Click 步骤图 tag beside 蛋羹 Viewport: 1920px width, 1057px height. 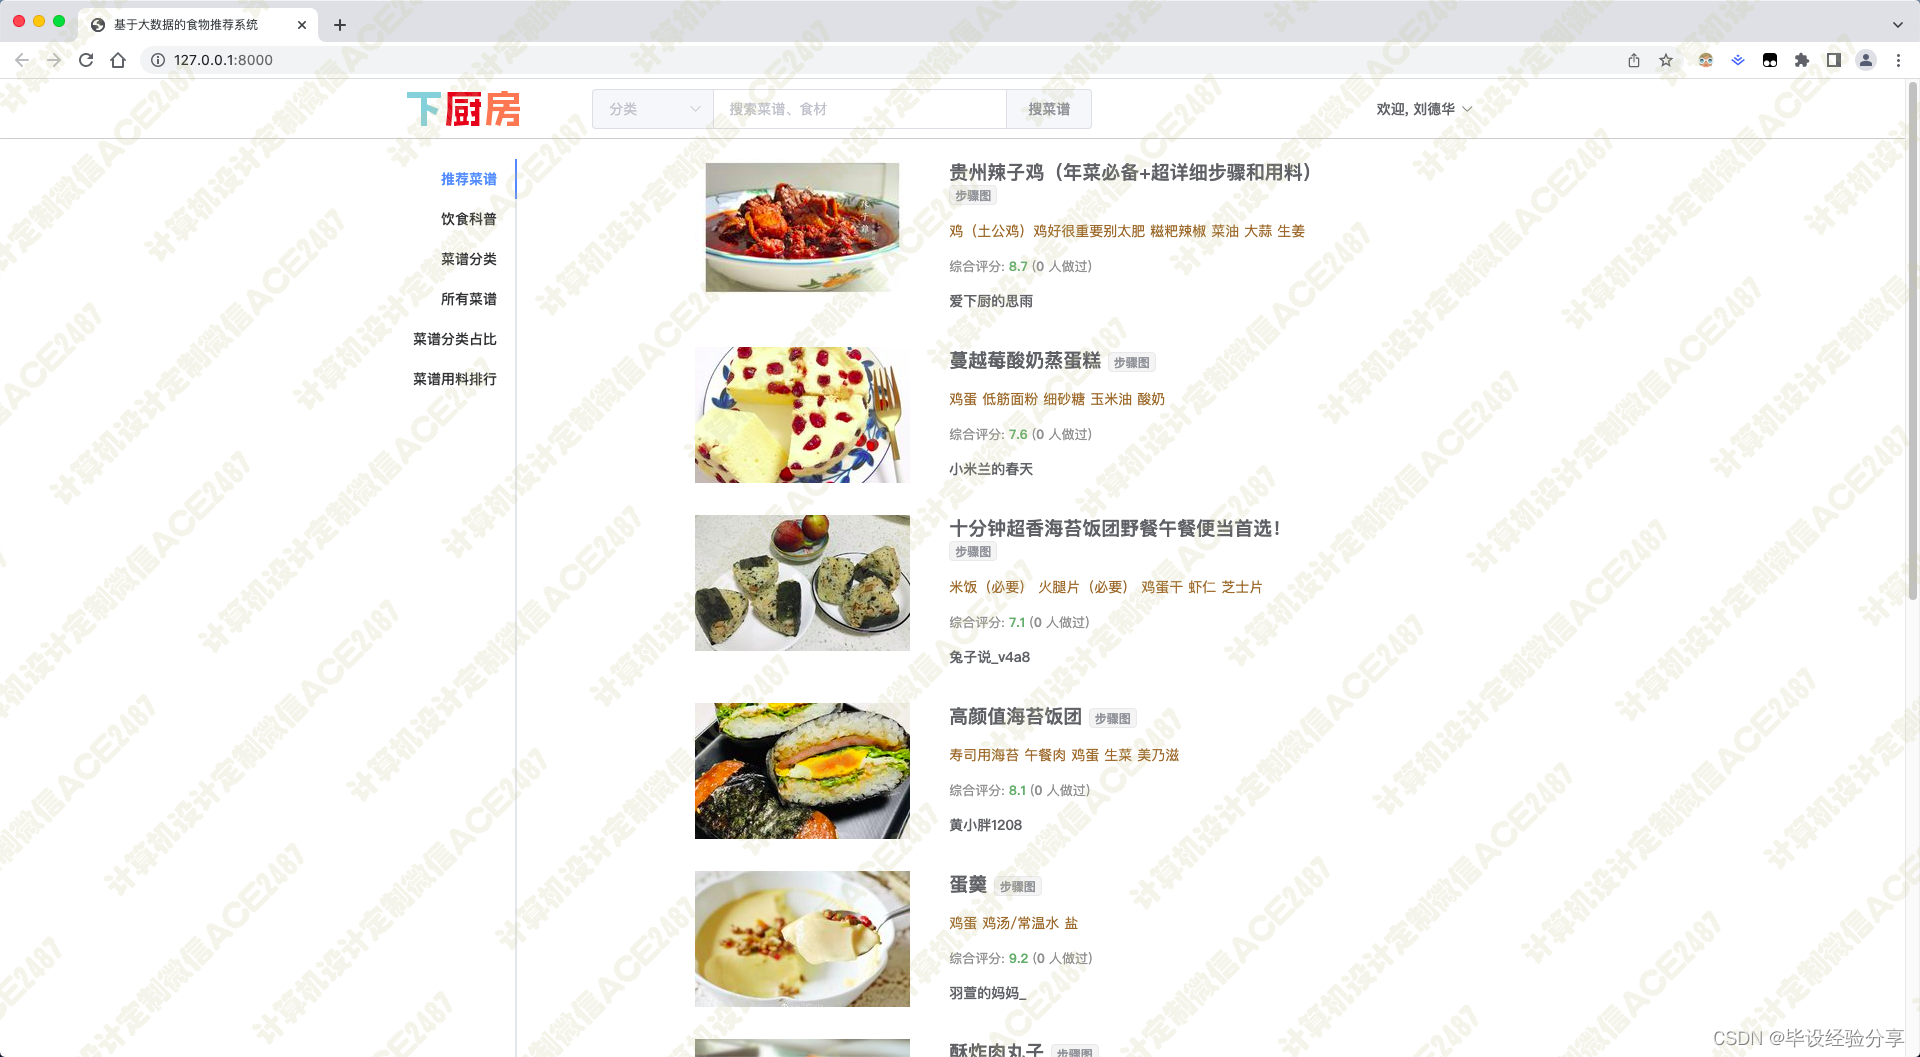pos(1018,887)
